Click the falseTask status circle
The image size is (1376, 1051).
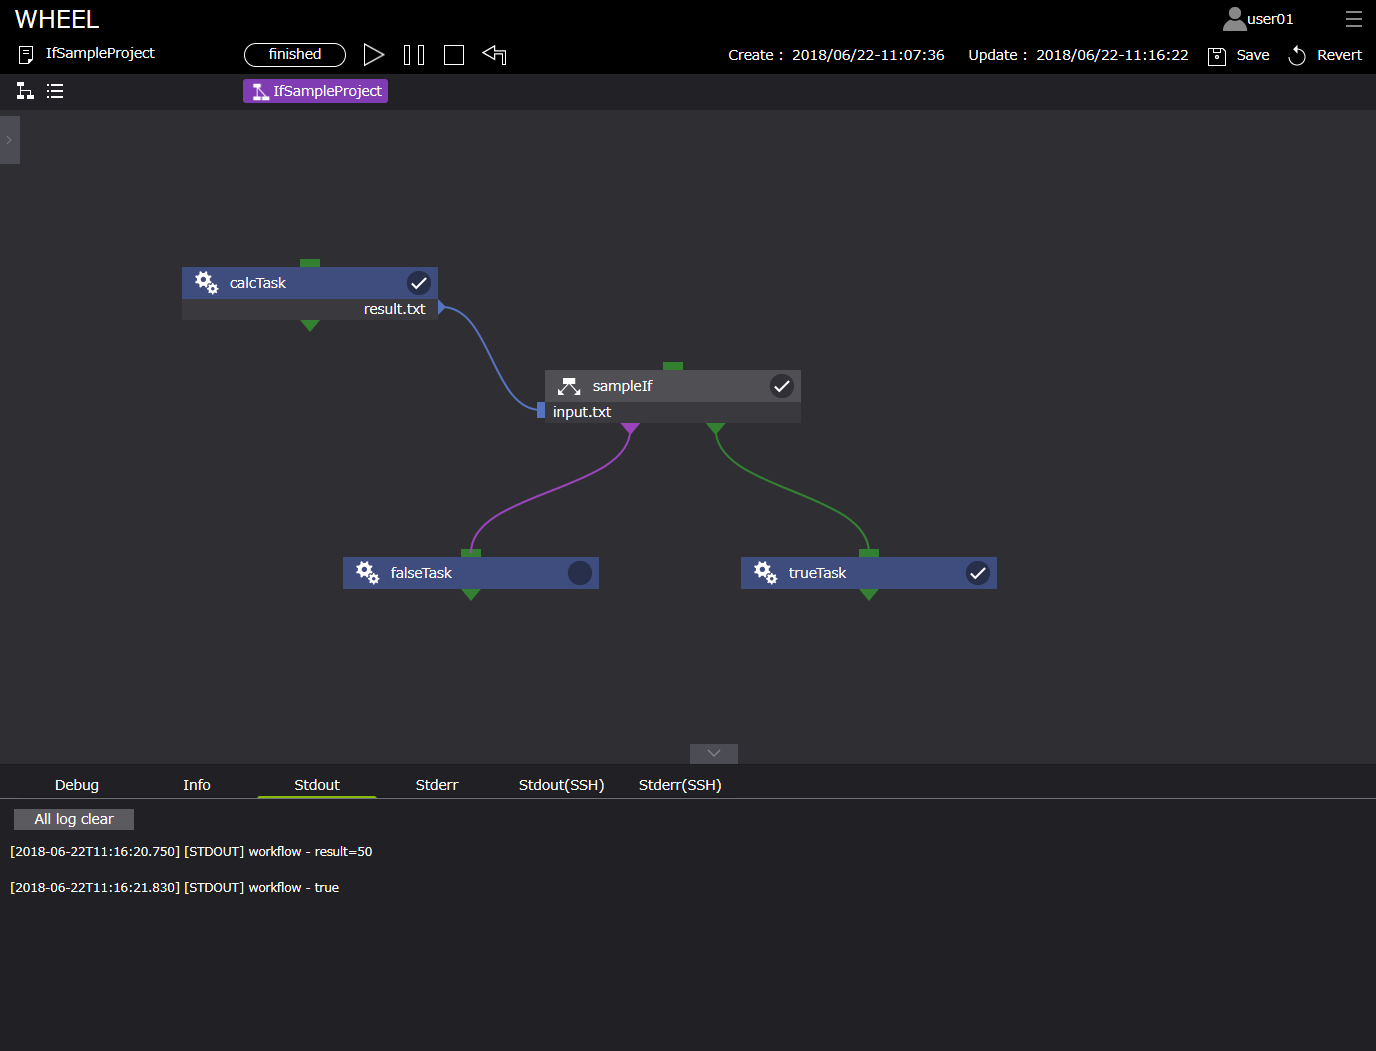pos(580,573)
